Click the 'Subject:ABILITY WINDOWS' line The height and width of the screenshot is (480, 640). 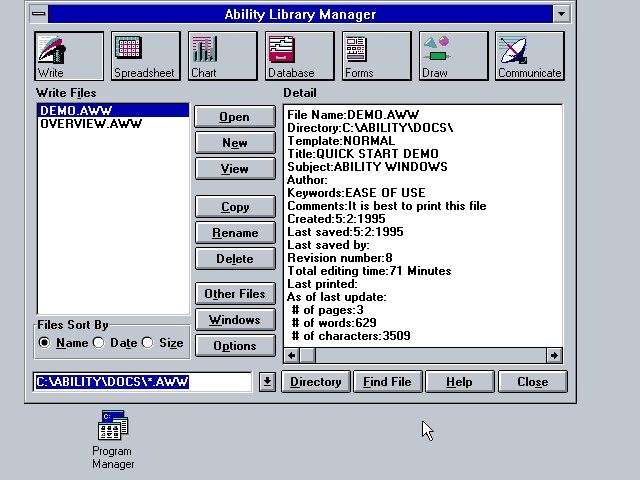point(367,167)
